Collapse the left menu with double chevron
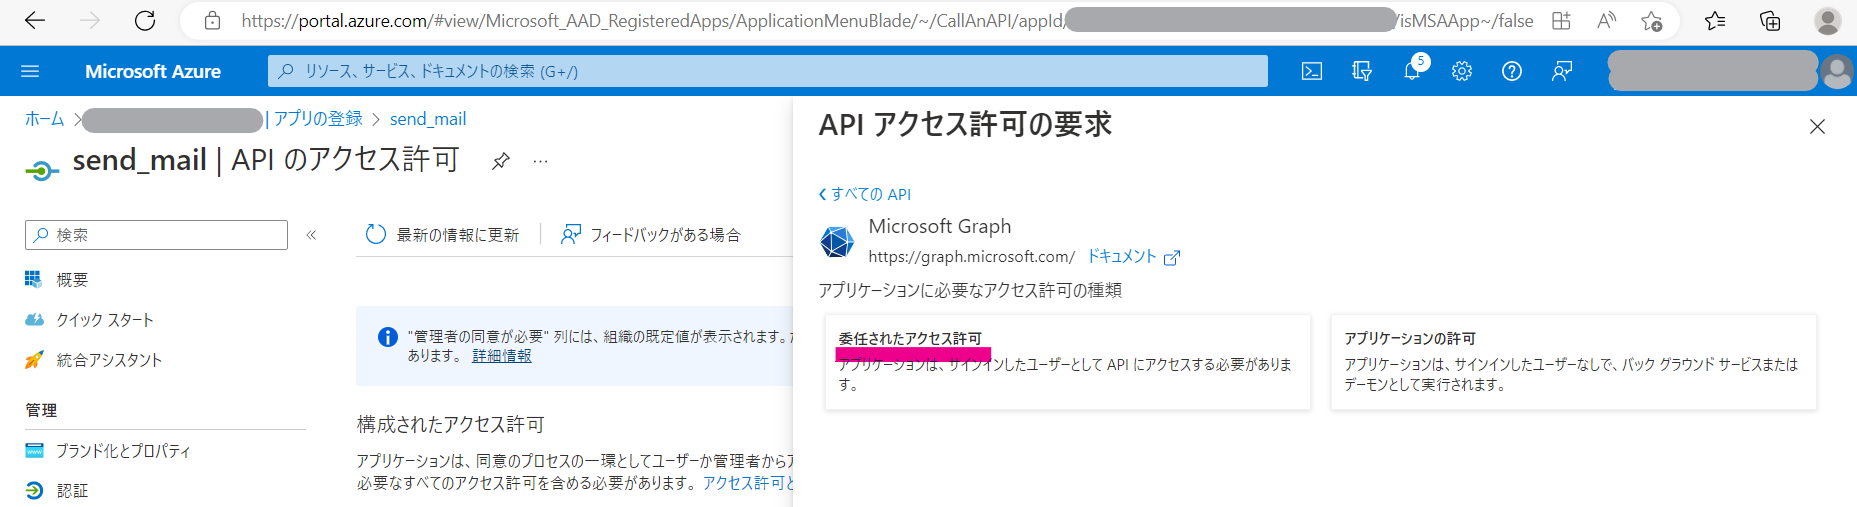 point(311,235)
